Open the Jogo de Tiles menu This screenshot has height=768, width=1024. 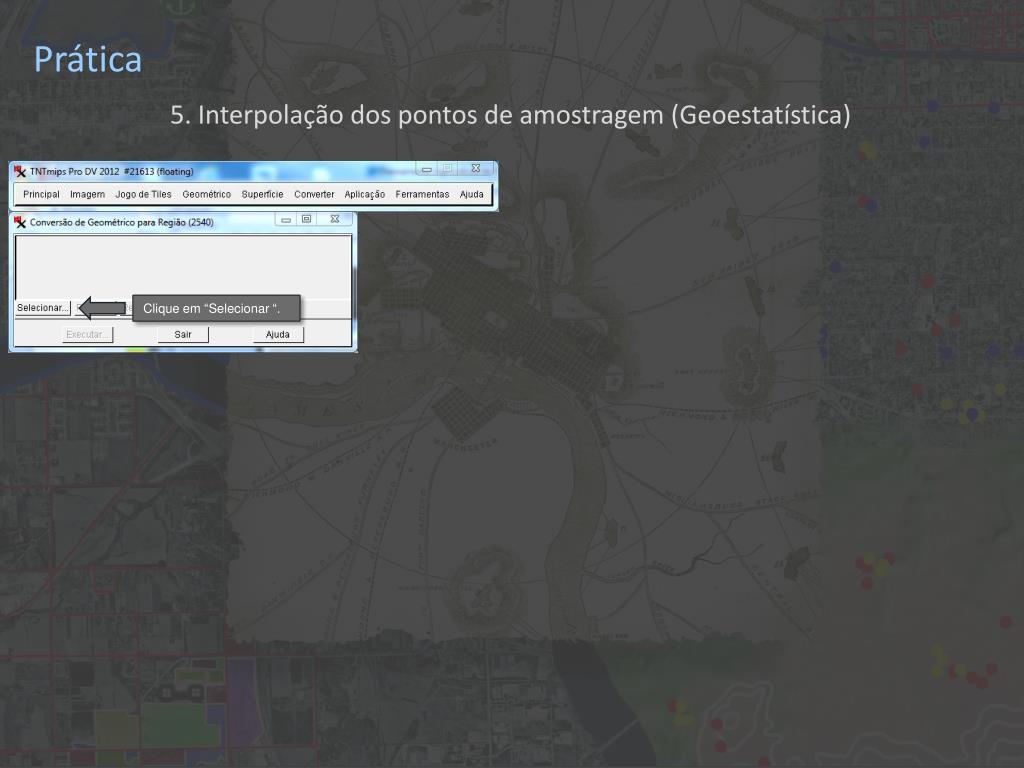(x=143, y=194)
